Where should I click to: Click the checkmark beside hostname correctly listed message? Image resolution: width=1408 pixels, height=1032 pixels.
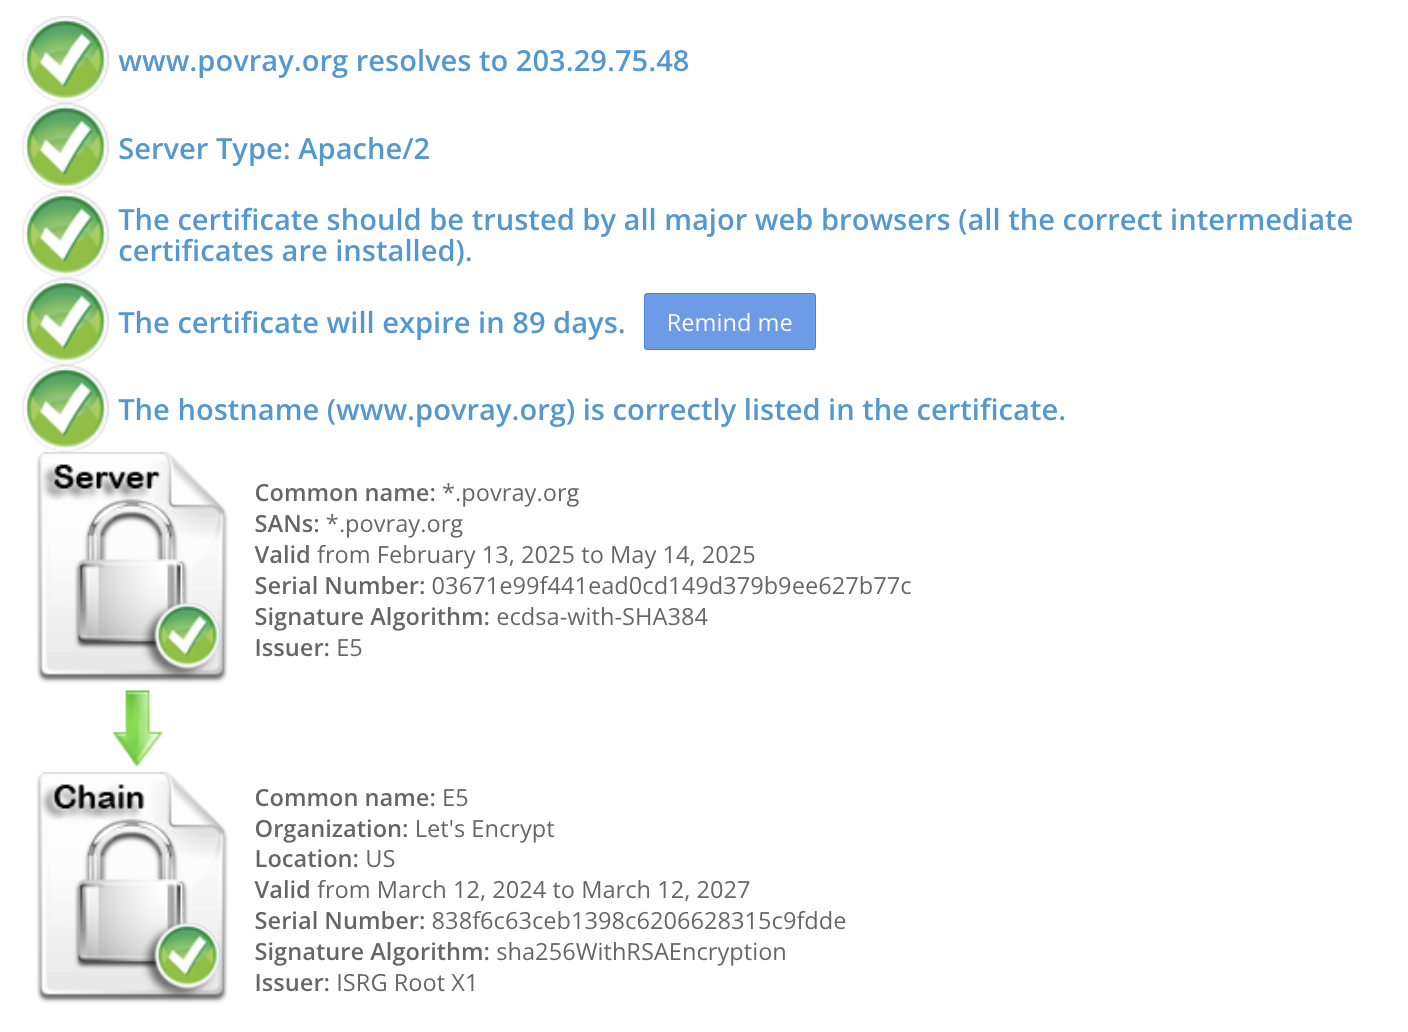pos(66,409)
